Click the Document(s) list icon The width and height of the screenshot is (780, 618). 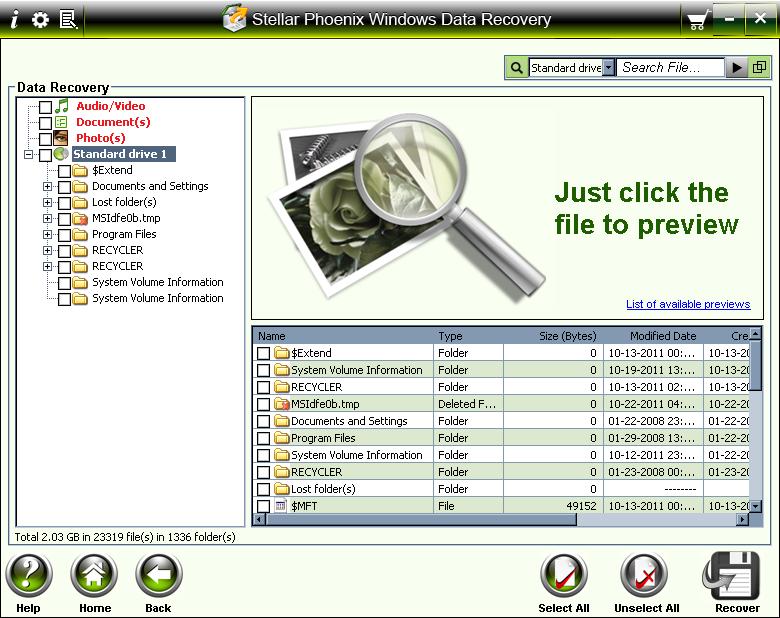click(x=61, y=122)
